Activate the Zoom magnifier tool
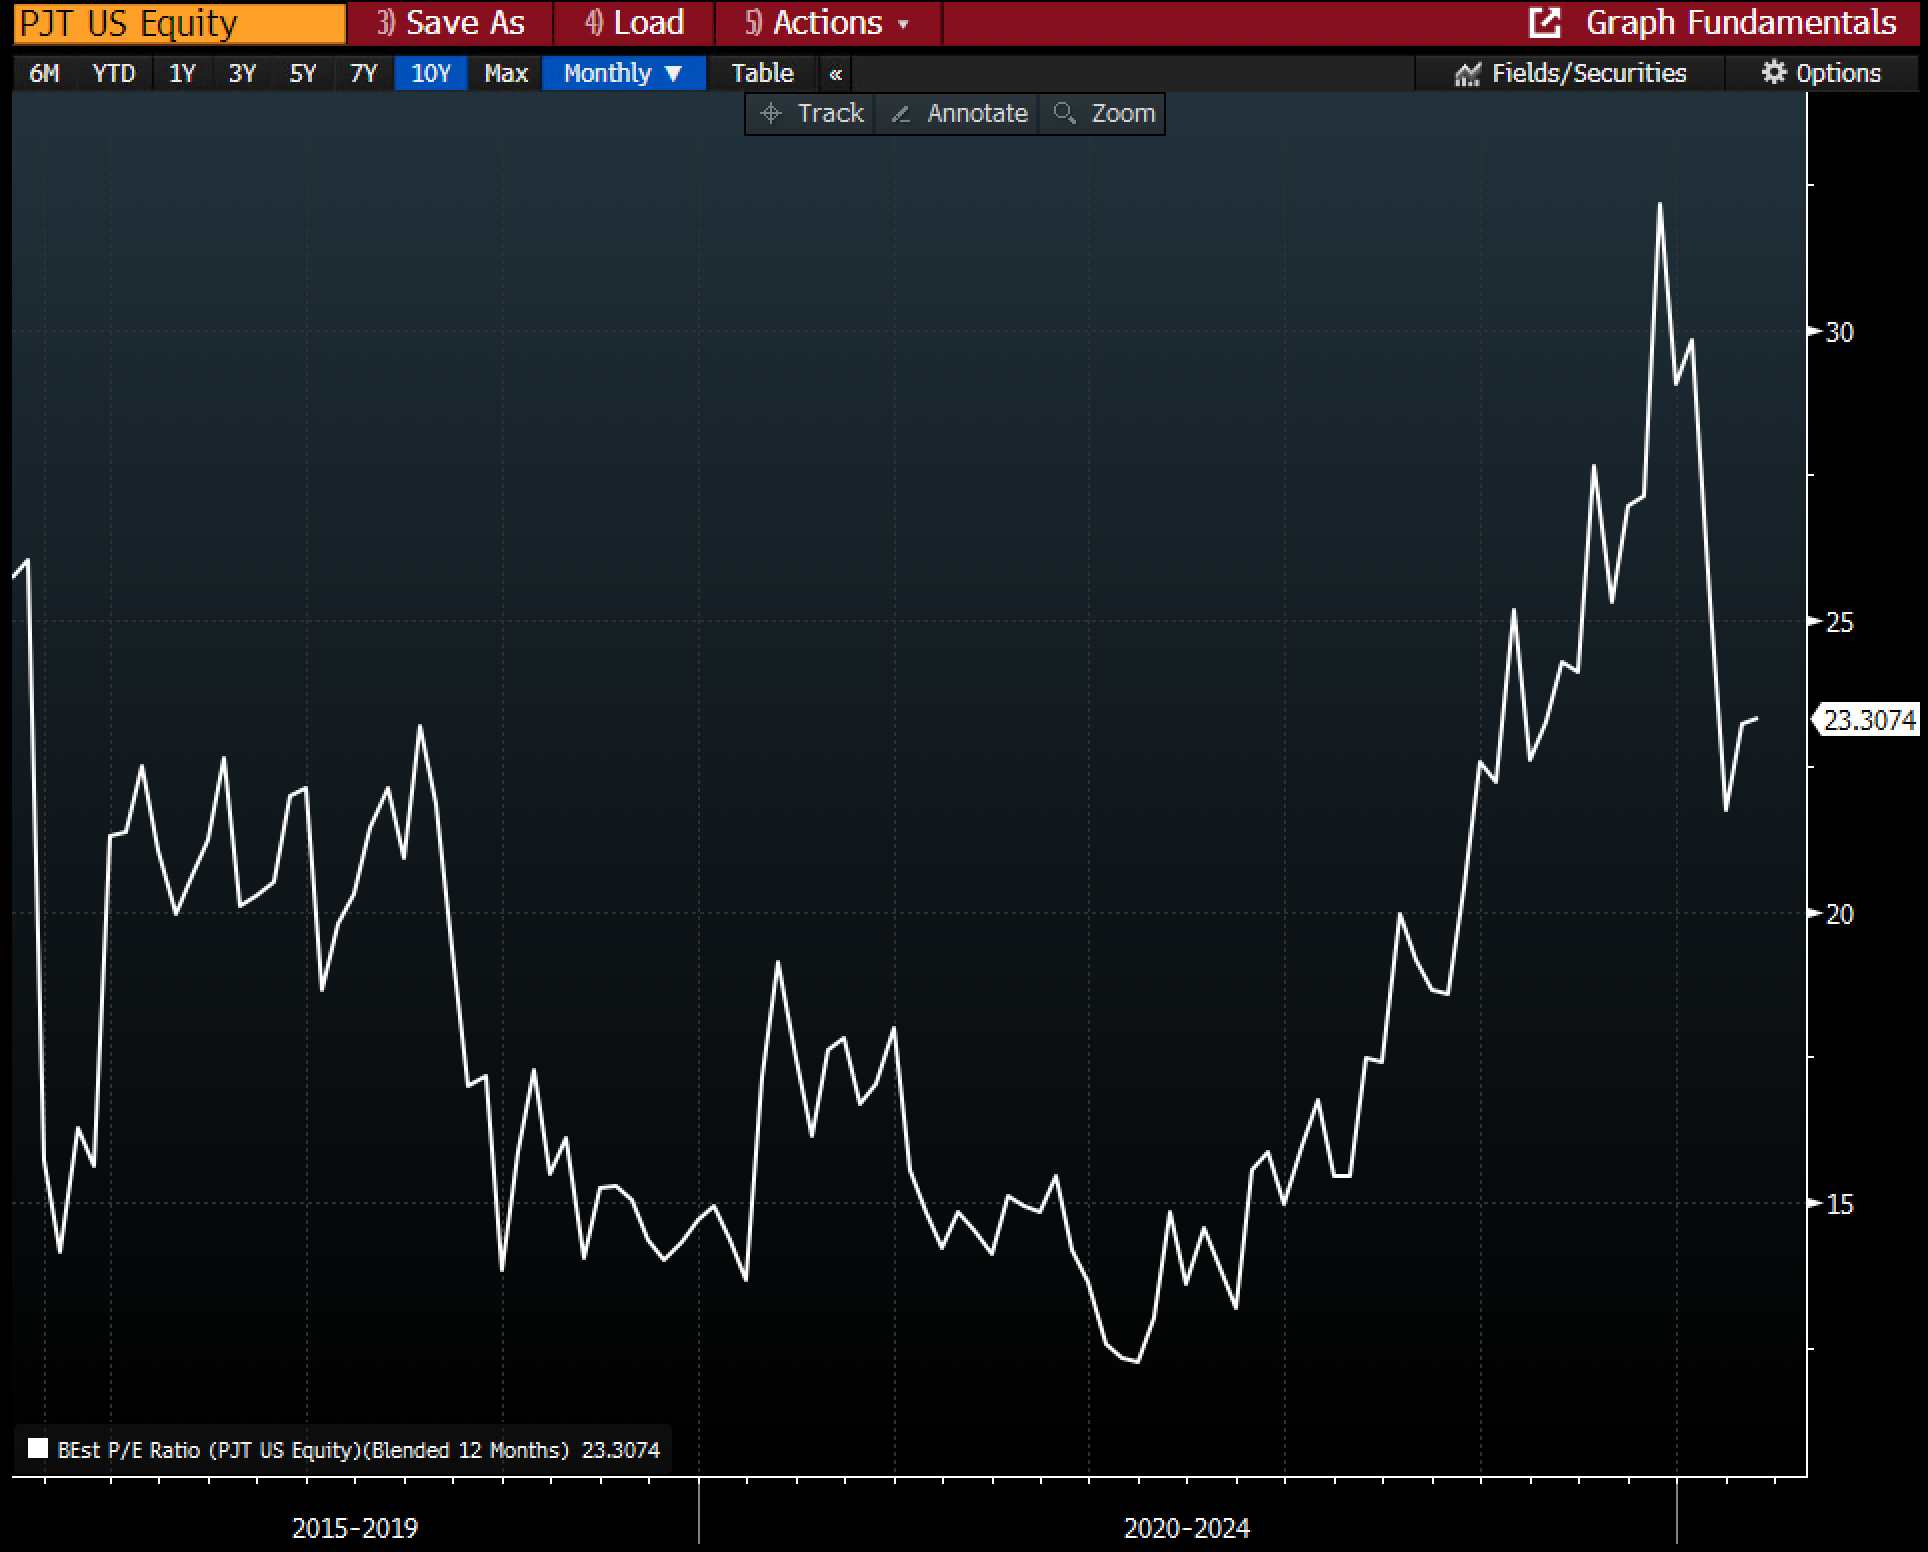The width and height of the screenshot is (1928, 1552). point(1065,113)
